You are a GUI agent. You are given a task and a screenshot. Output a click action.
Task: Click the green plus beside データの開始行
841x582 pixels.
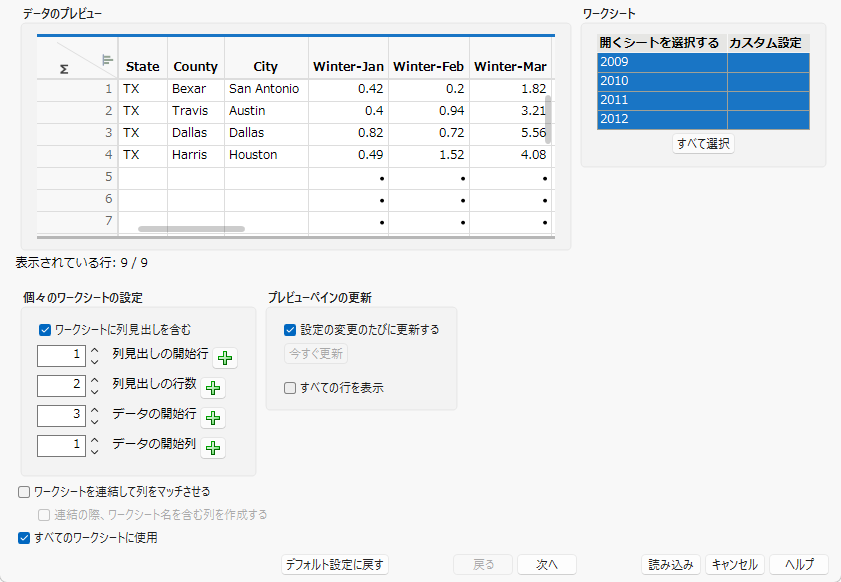point(213,418)
